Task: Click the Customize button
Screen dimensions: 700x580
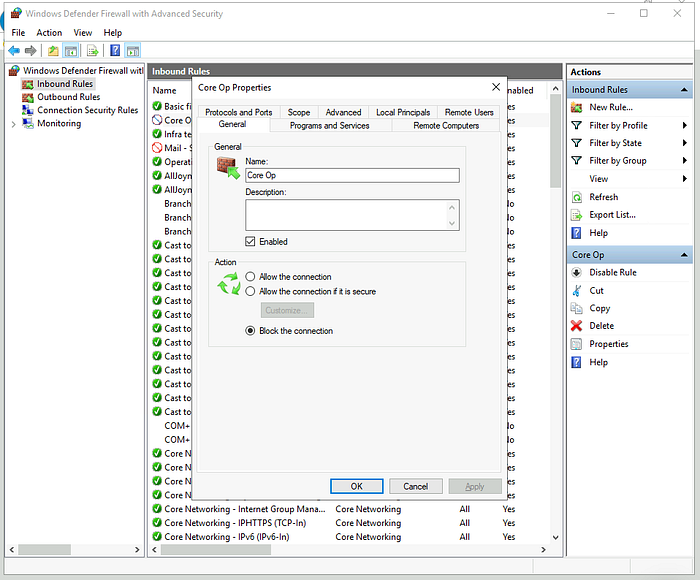Action: click(x=287, y=310)
